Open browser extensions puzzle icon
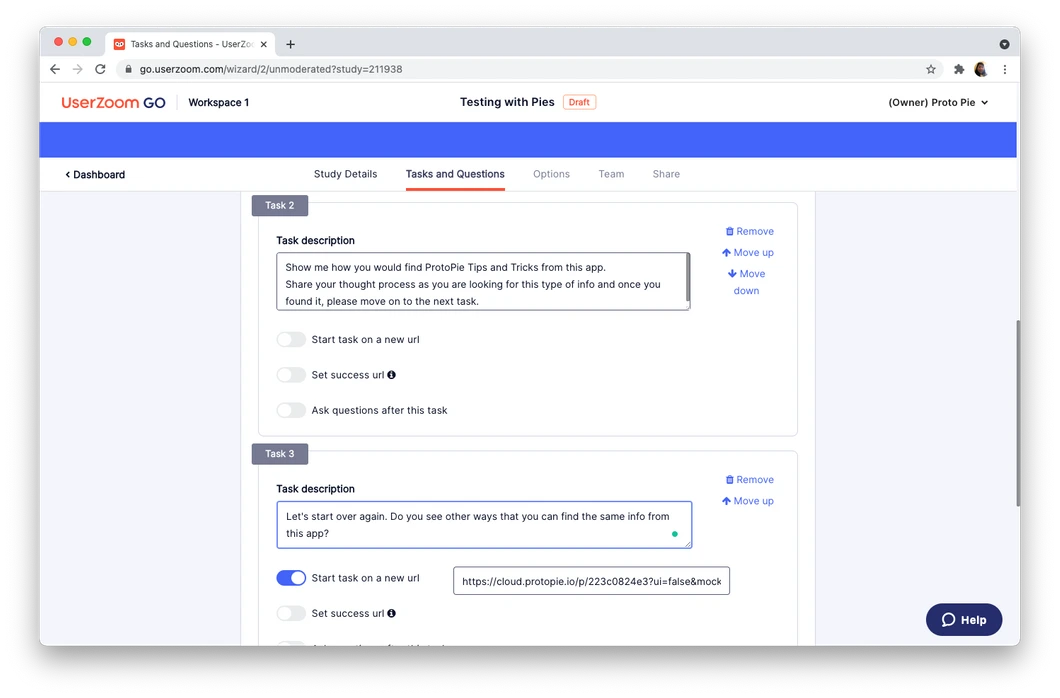 click(x=959, y=69)
